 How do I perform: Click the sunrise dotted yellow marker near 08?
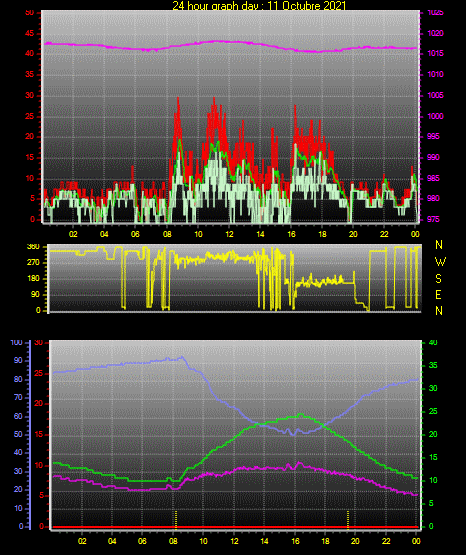(x=176, y=519)
